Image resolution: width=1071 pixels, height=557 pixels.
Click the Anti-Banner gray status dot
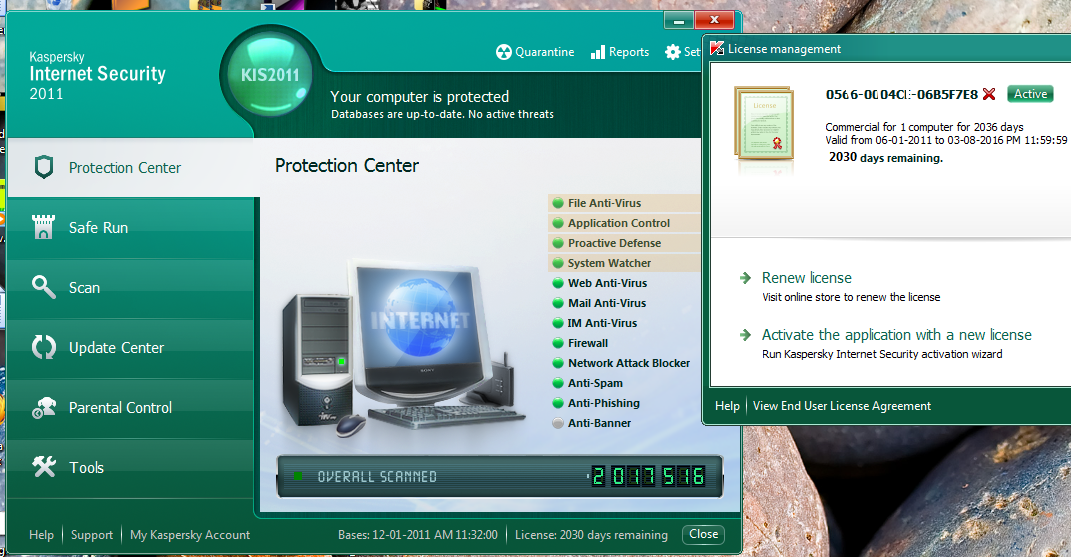point(558,423)
